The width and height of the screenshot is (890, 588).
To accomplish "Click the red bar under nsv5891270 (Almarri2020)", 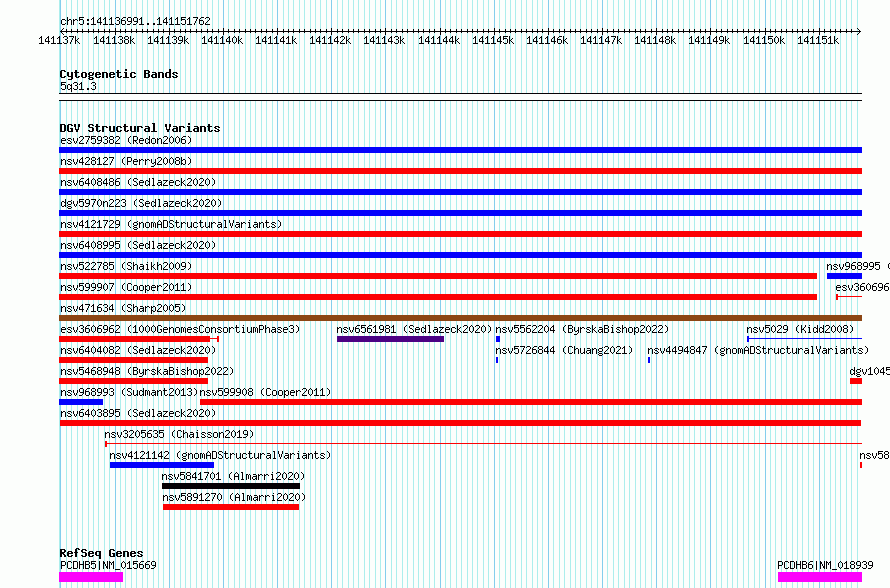I will click(x=231, y=507).
